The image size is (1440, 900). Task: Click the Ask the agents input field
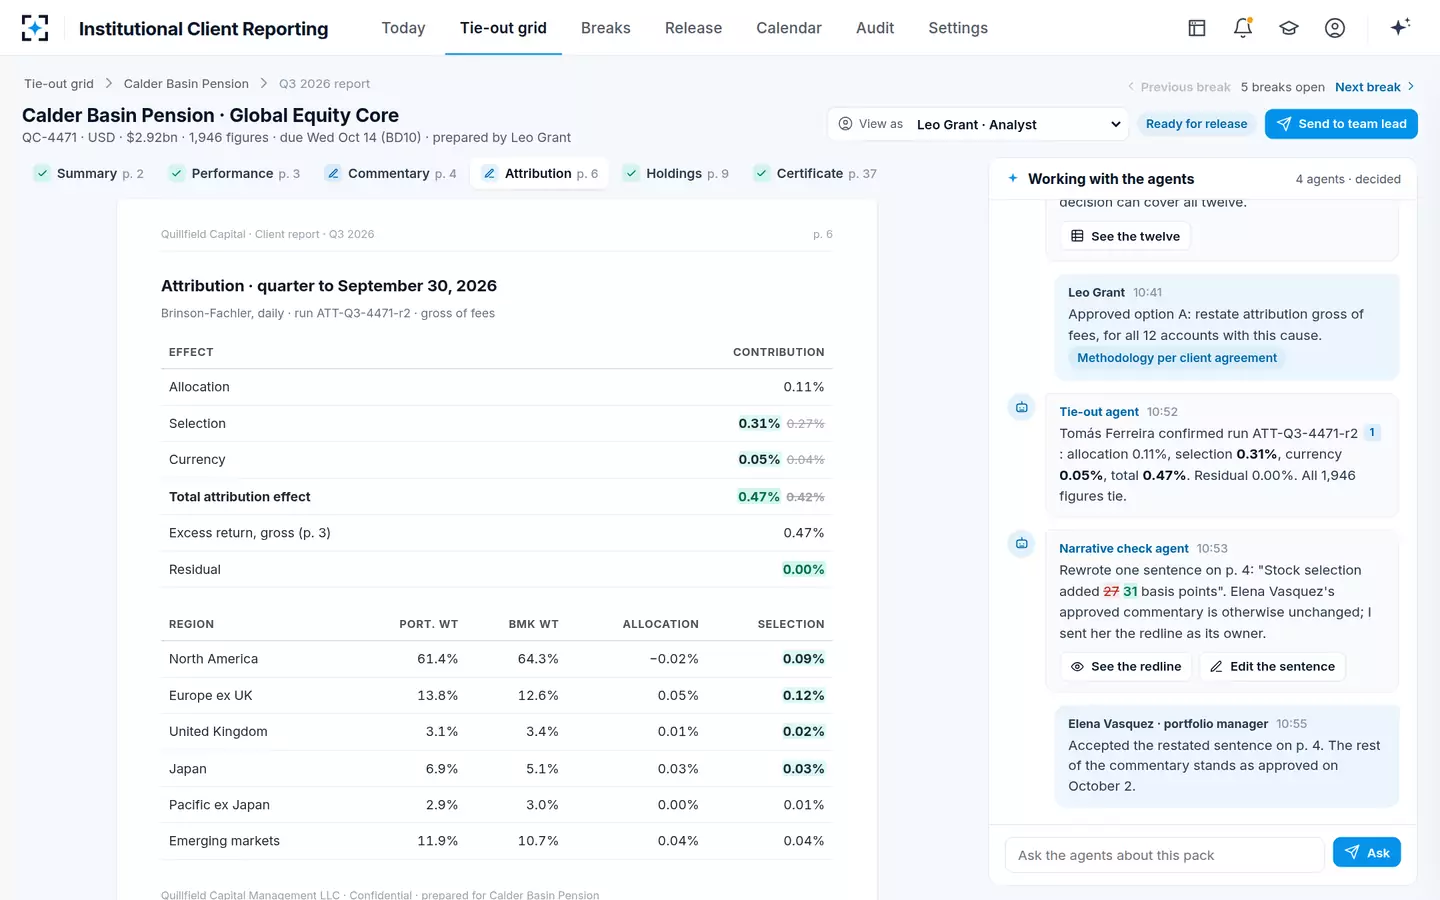click(1165, 855)
